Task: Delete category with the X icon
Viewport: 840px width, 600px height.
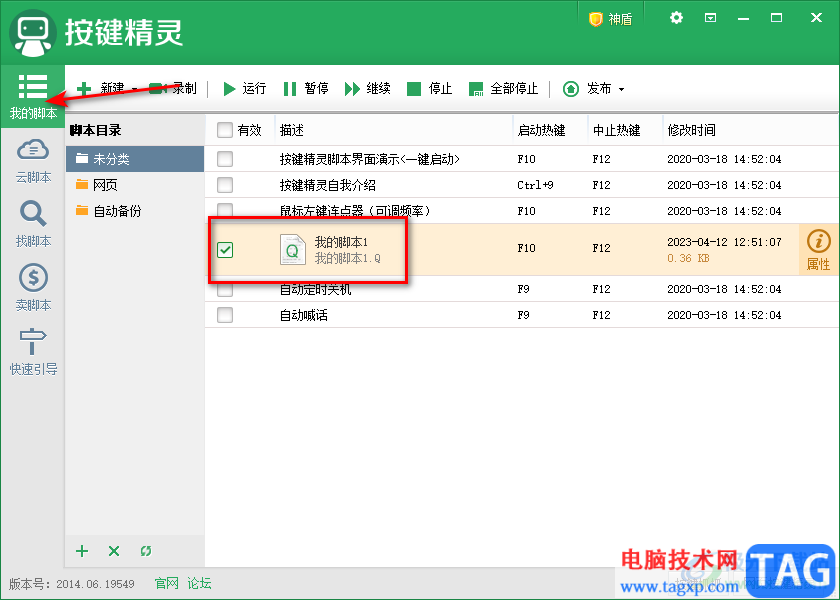Action: point(114,551)
